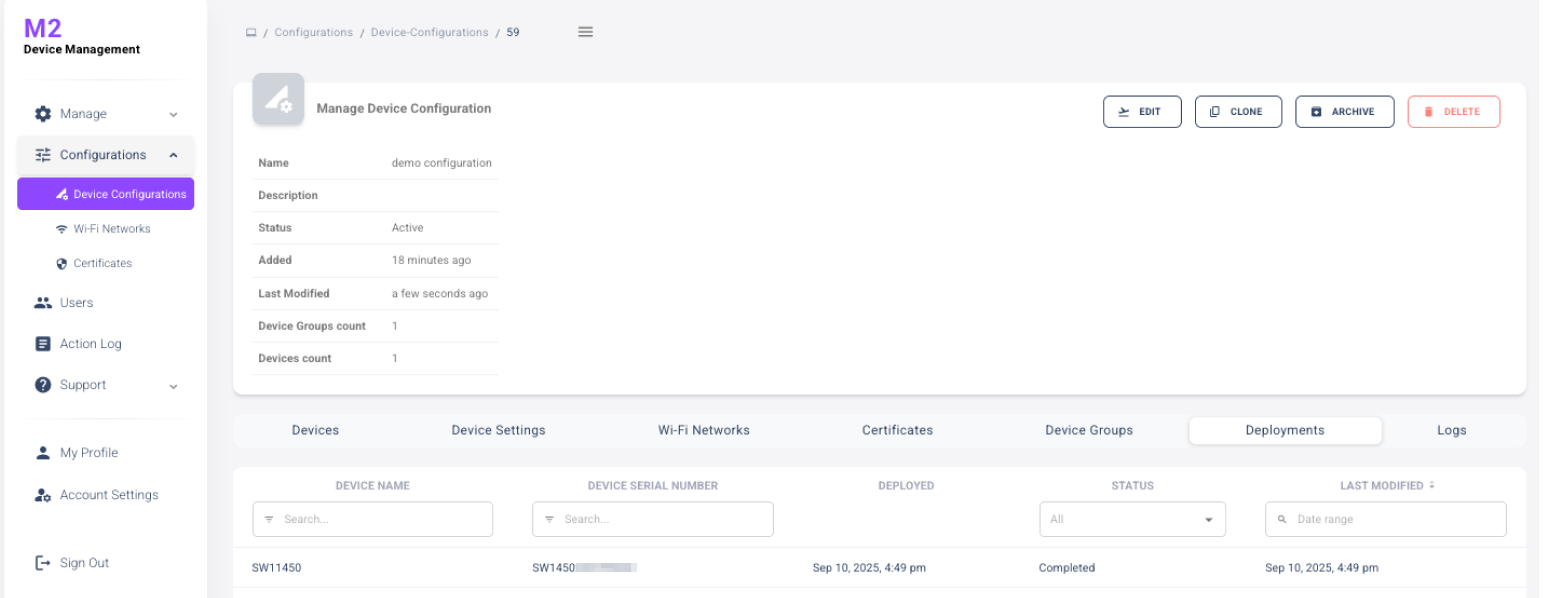Screen dimensions: 1544x598
Task: Open Account Settings in sidebar
Action: pos(108,495)
